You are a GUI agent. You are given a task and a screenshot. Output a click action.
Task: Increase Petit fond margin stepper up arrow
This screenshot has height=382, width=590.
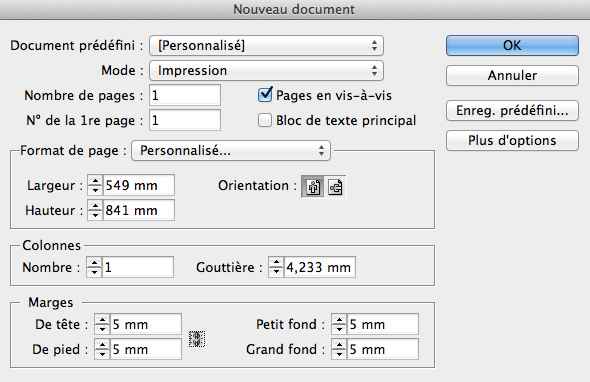click(x=339, y=320)
